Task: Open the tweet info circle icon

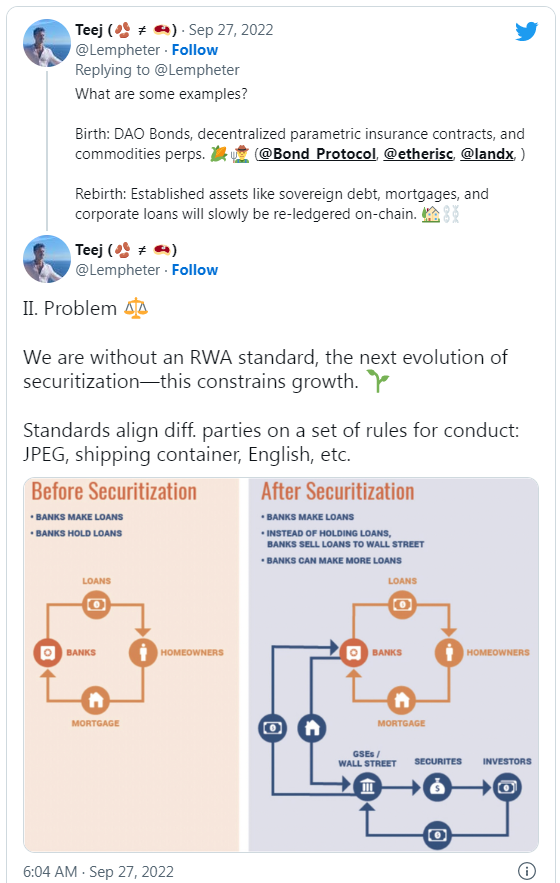Action: pyautogui.click(x=526, y=871)
